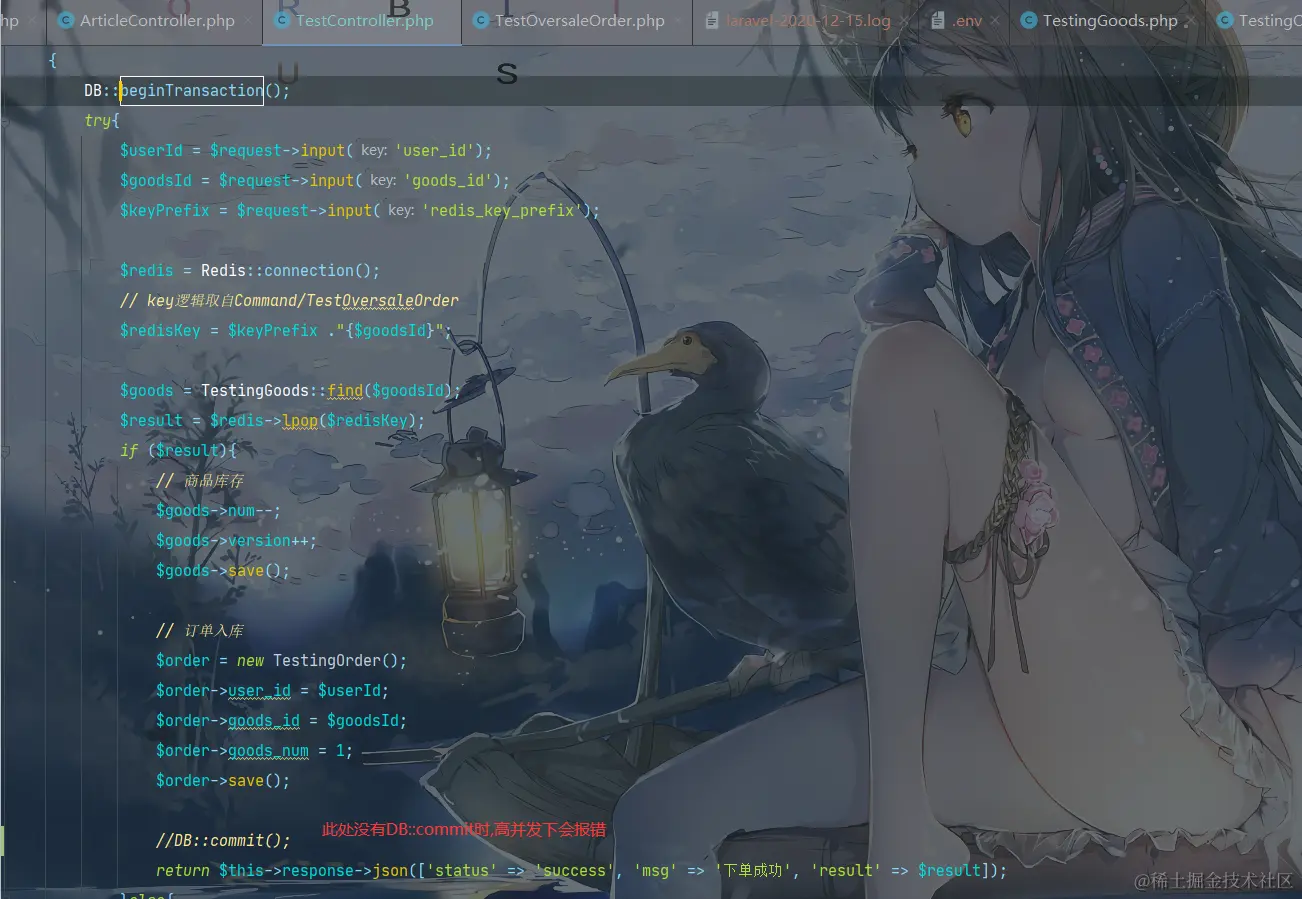Click the 'goods_id' string literal
This screenshot has width=1302, height=899.
pyautogui.click(x=449, y=181)
